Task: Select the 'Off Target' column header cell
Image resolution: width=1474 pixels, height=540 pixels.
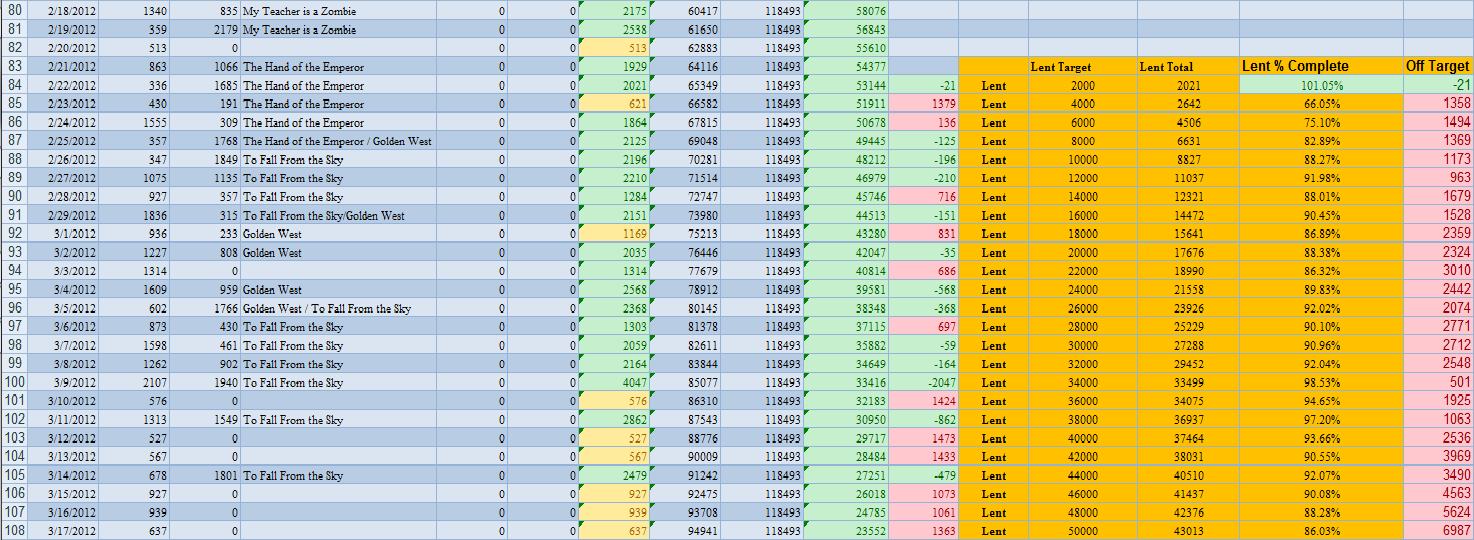Action: 1437,66
